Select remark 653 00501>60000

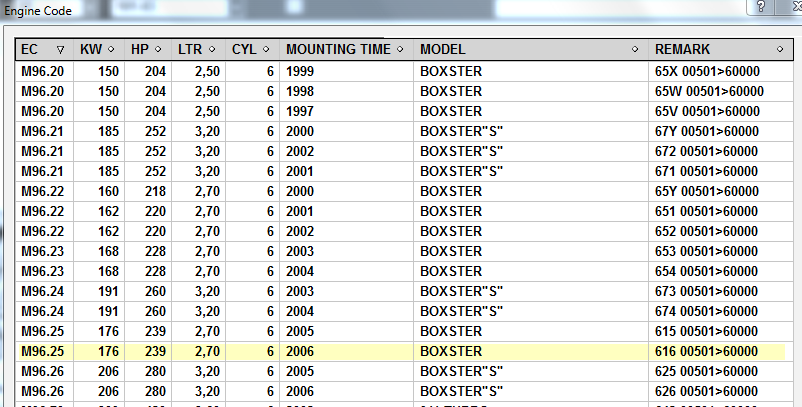pyautogui.click(x=706, y=251)
